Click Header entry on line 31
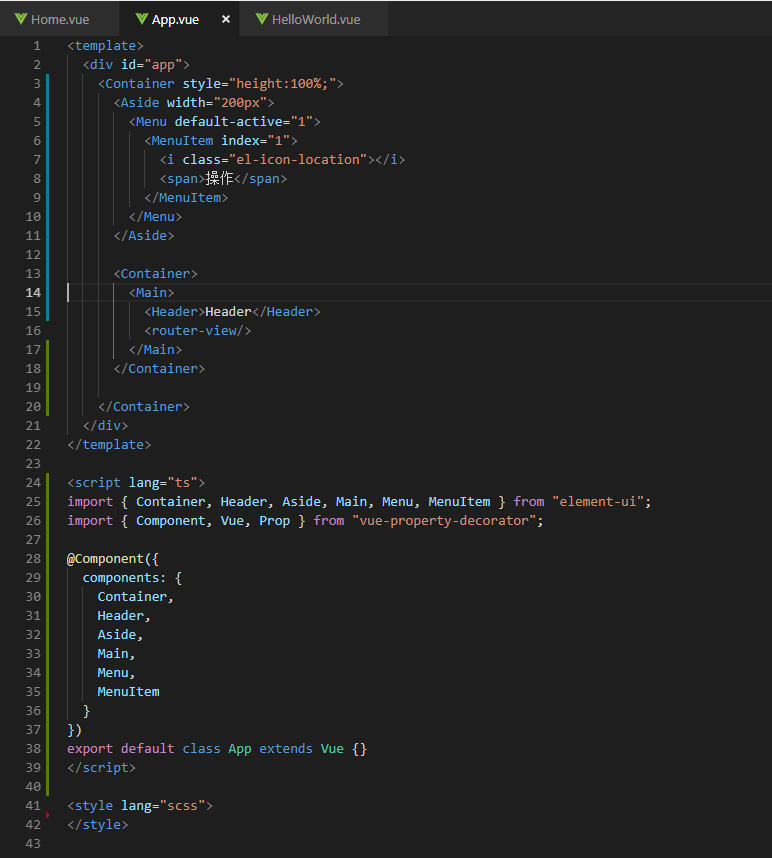The height and width of the screenshot is (858, 772). coord(121,616)
